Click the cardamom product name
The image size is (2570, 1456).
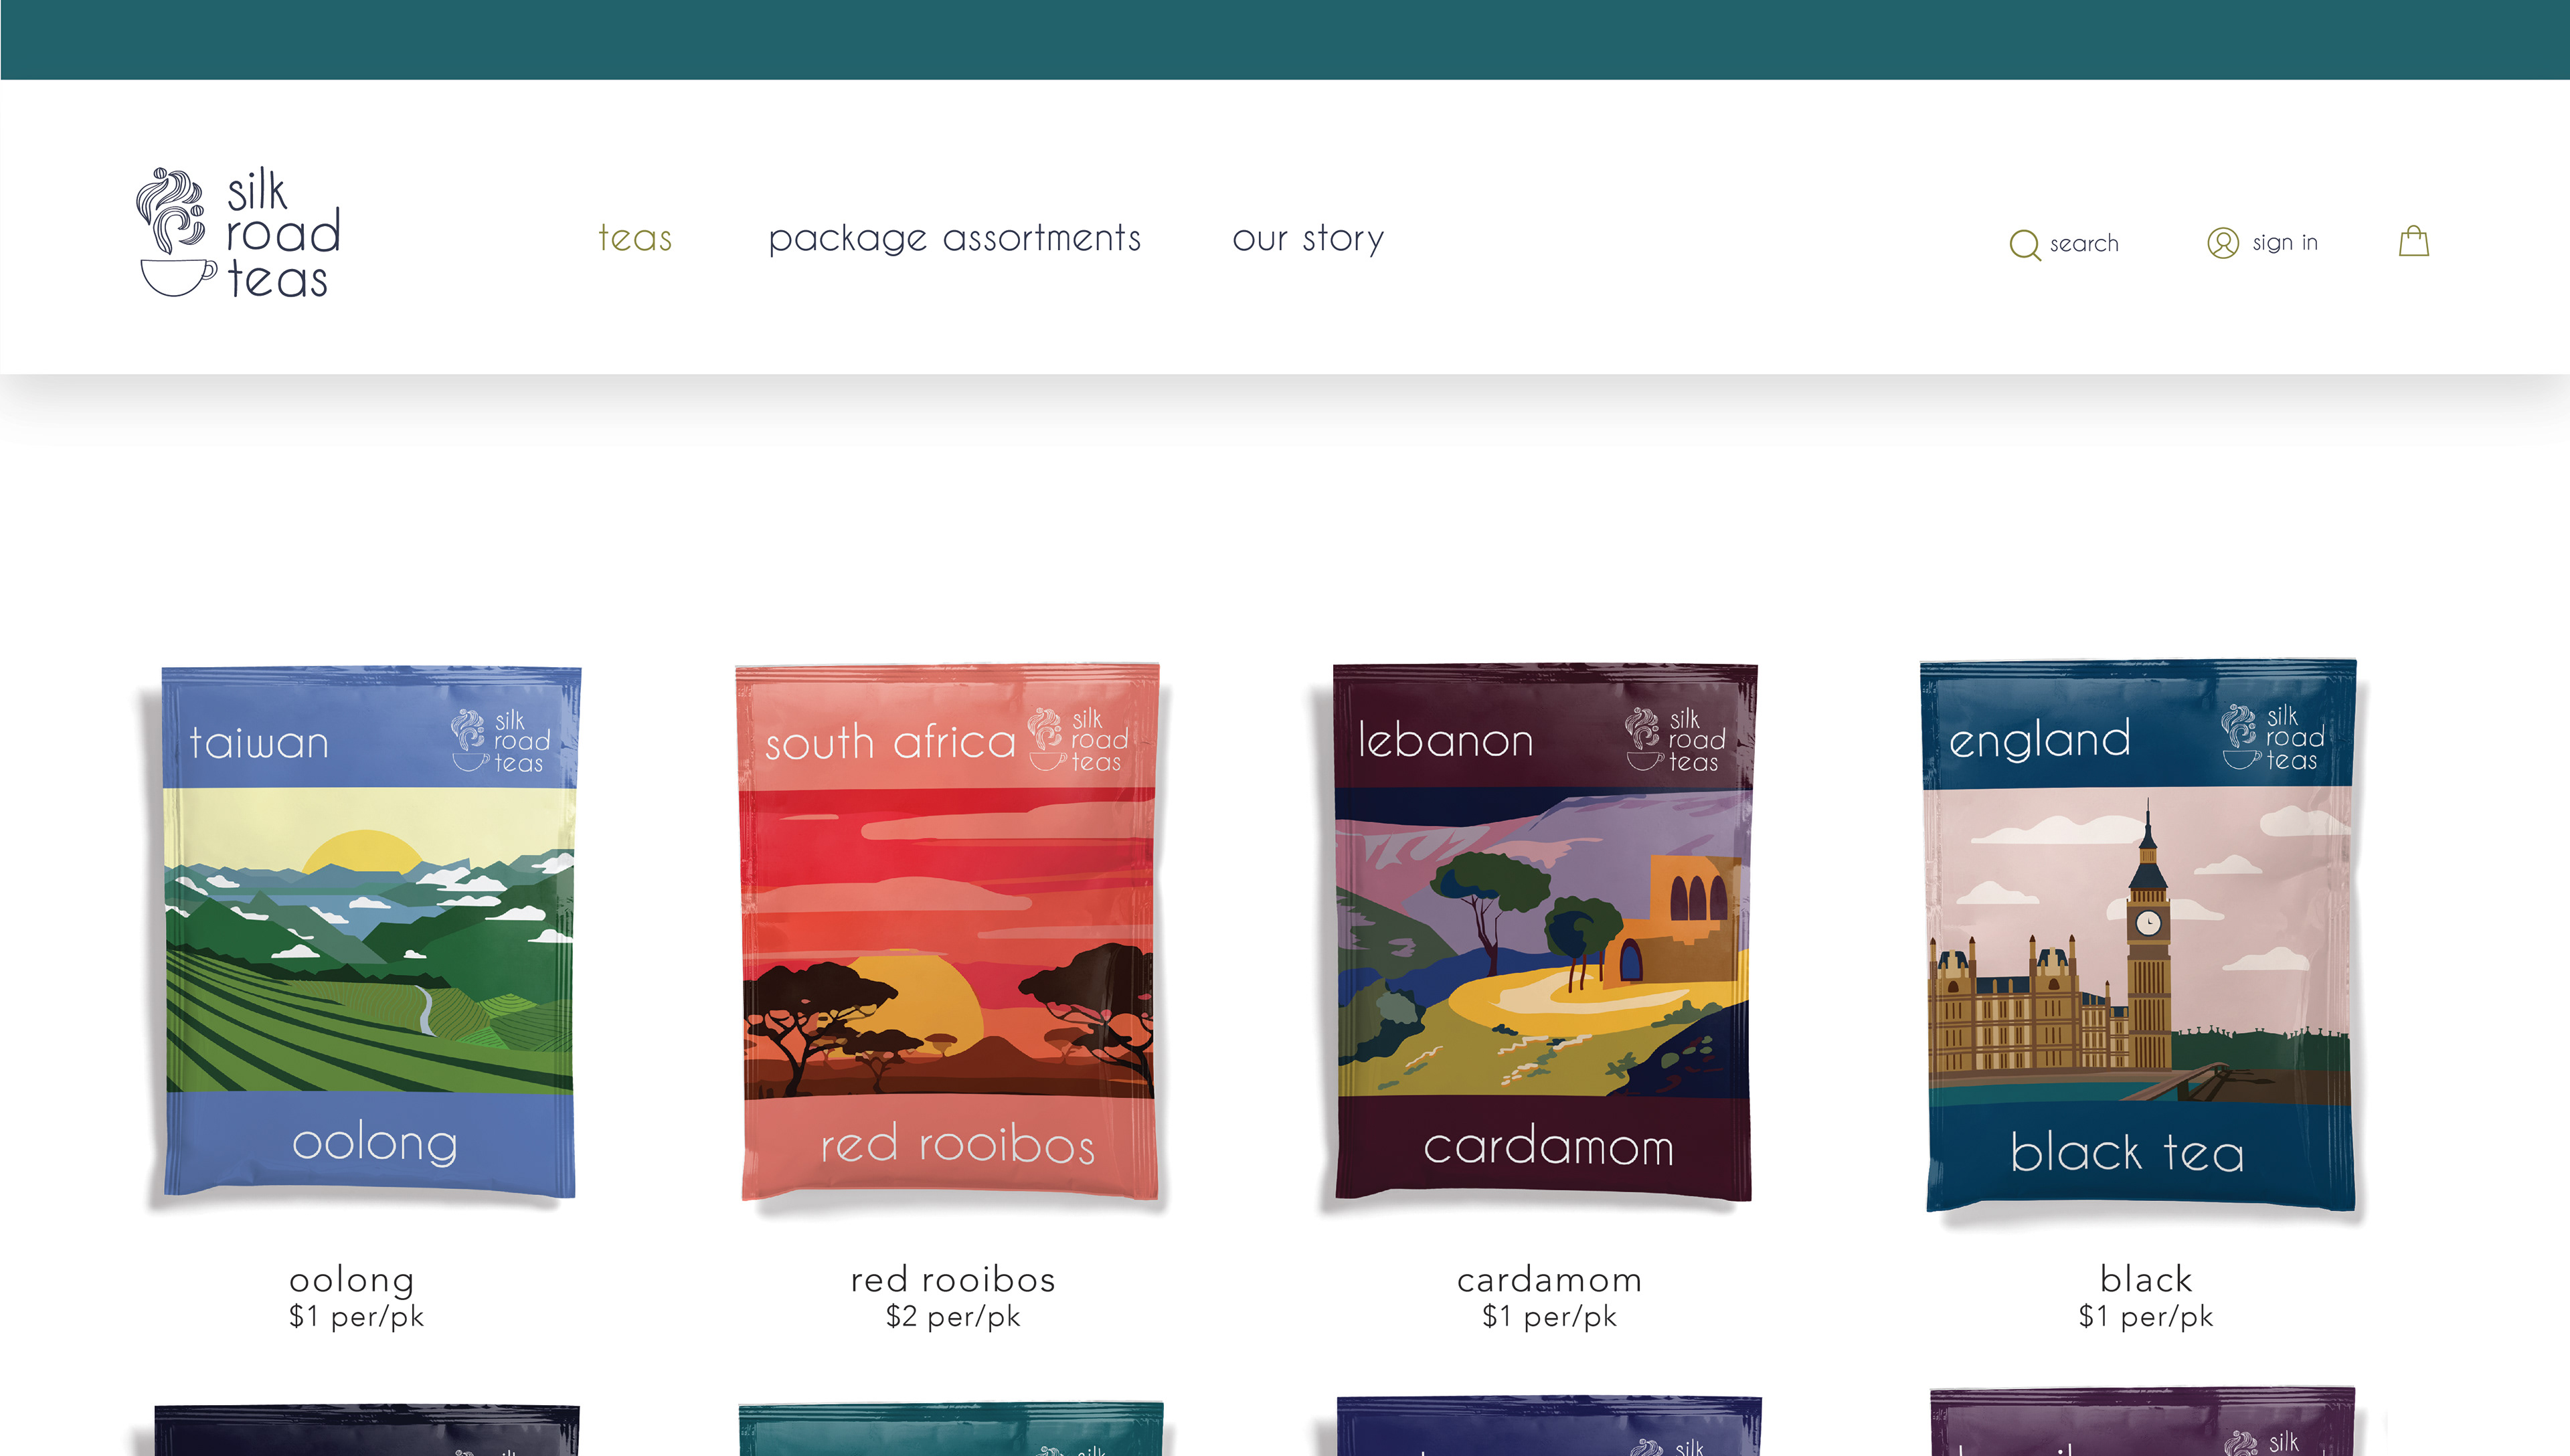pyautogui.click(x=1549, y=1279)
